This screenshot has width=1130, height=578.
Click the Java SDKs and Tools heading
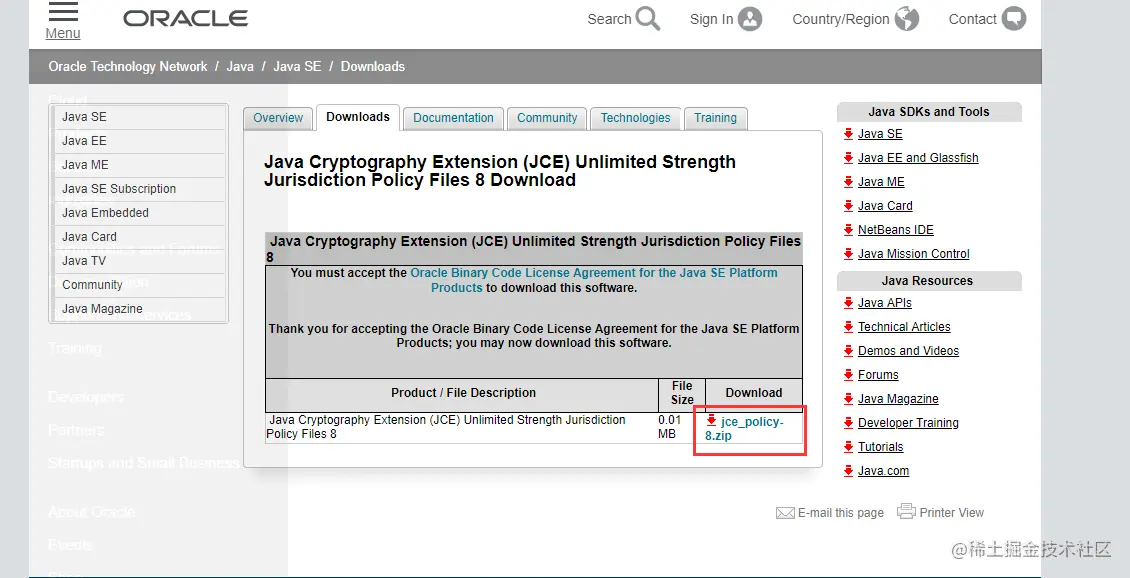point(928,112)
